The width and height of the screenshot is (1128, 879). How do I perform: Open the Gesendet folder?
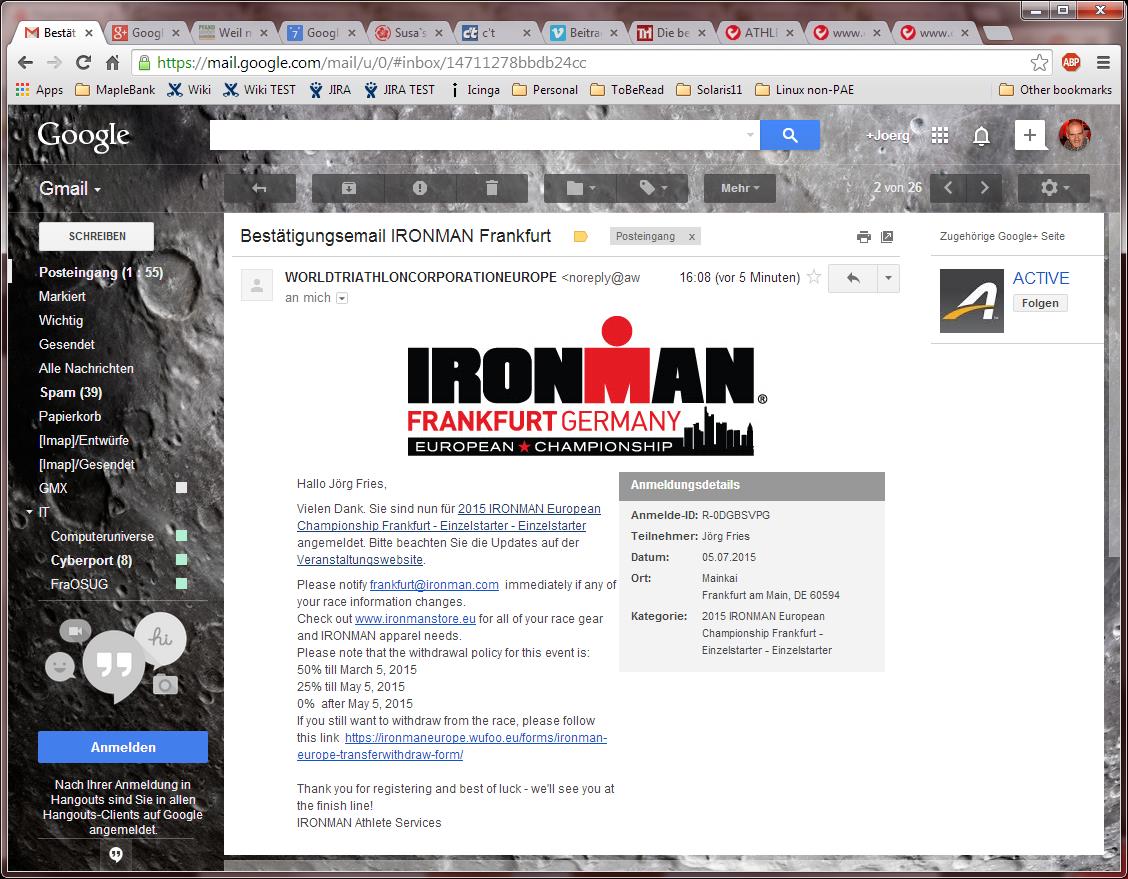tap(66, 345)
